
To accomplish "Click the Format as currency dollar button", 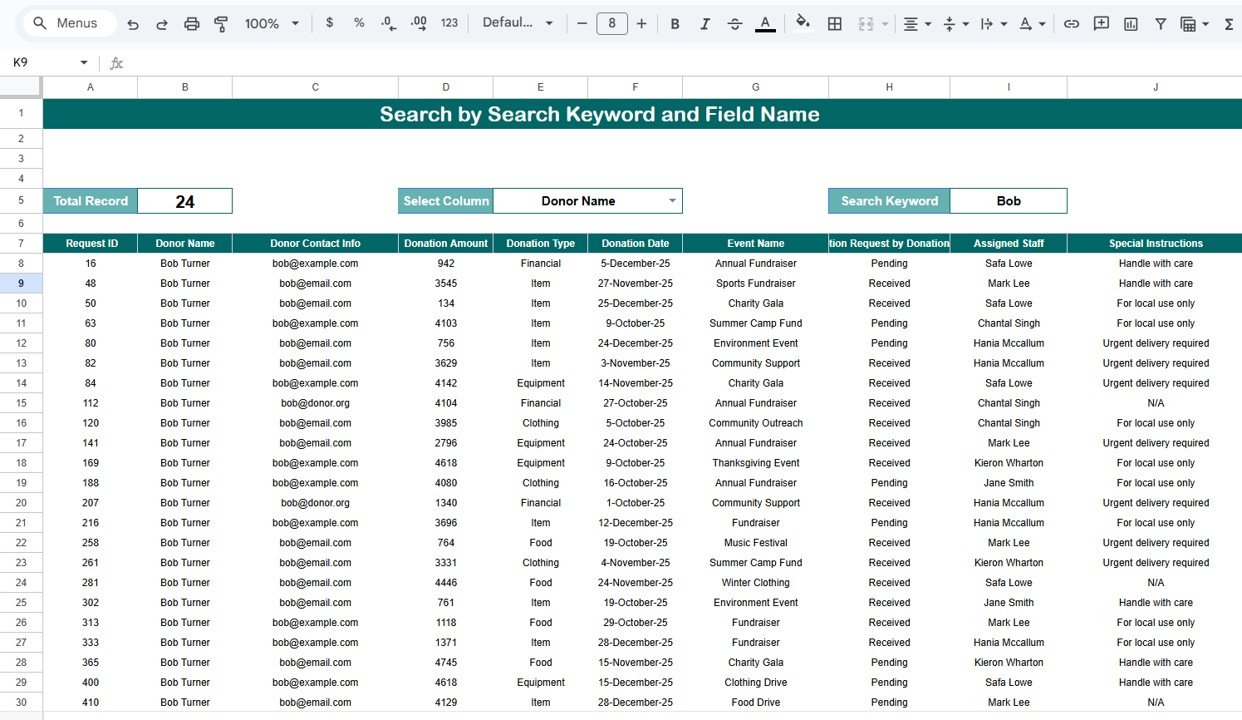I will point(330,23).
